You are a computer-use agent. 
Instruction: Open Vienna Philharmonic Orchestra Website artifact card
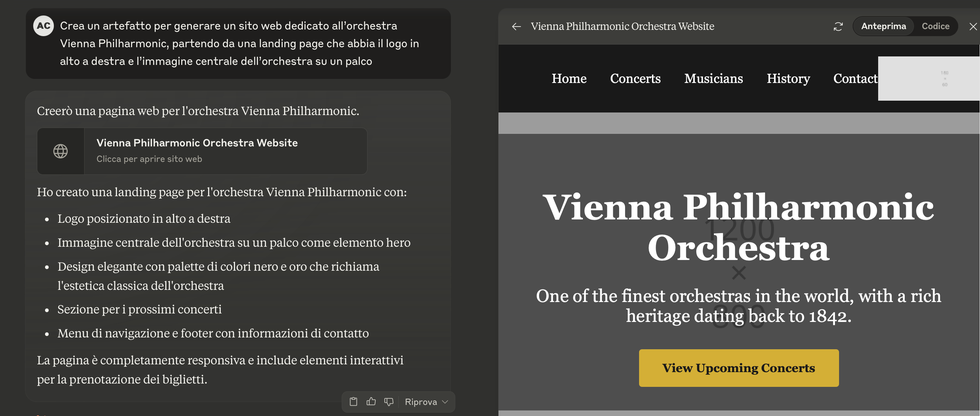(x=202, y=151)
